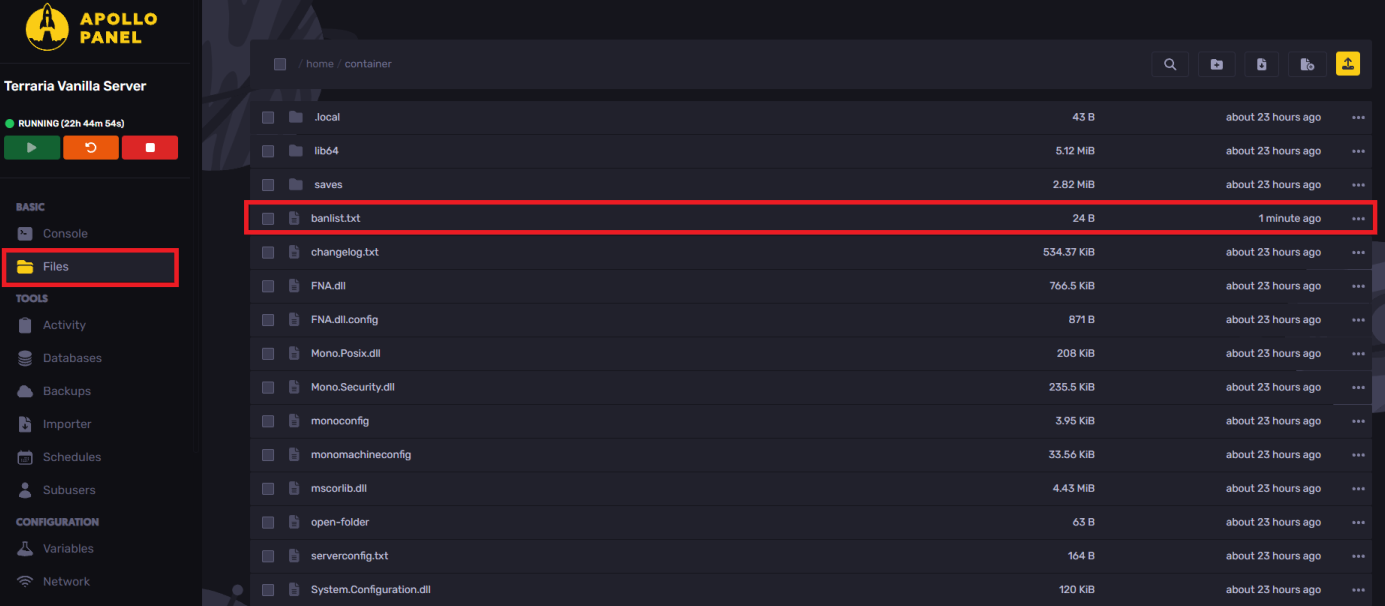Open the three-dot menu for banlist.txt
The width and height of the screenshot is (1385, 606).
click(x=1357, y=218)
